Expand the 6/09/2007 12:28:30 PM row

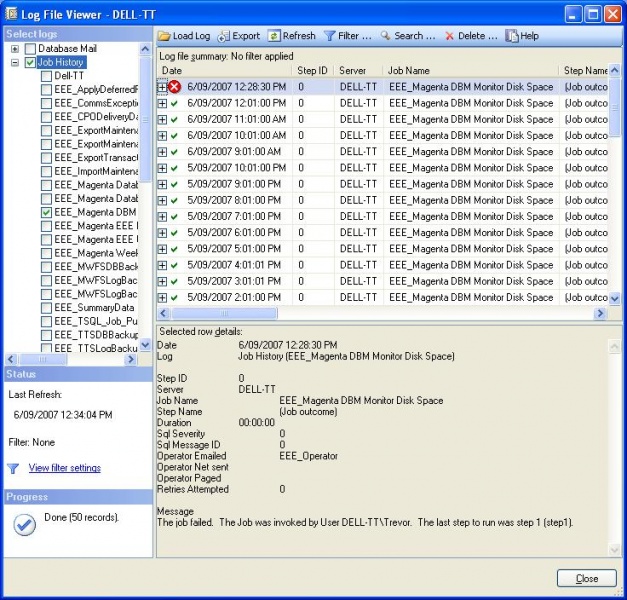[x=162, y=87]
